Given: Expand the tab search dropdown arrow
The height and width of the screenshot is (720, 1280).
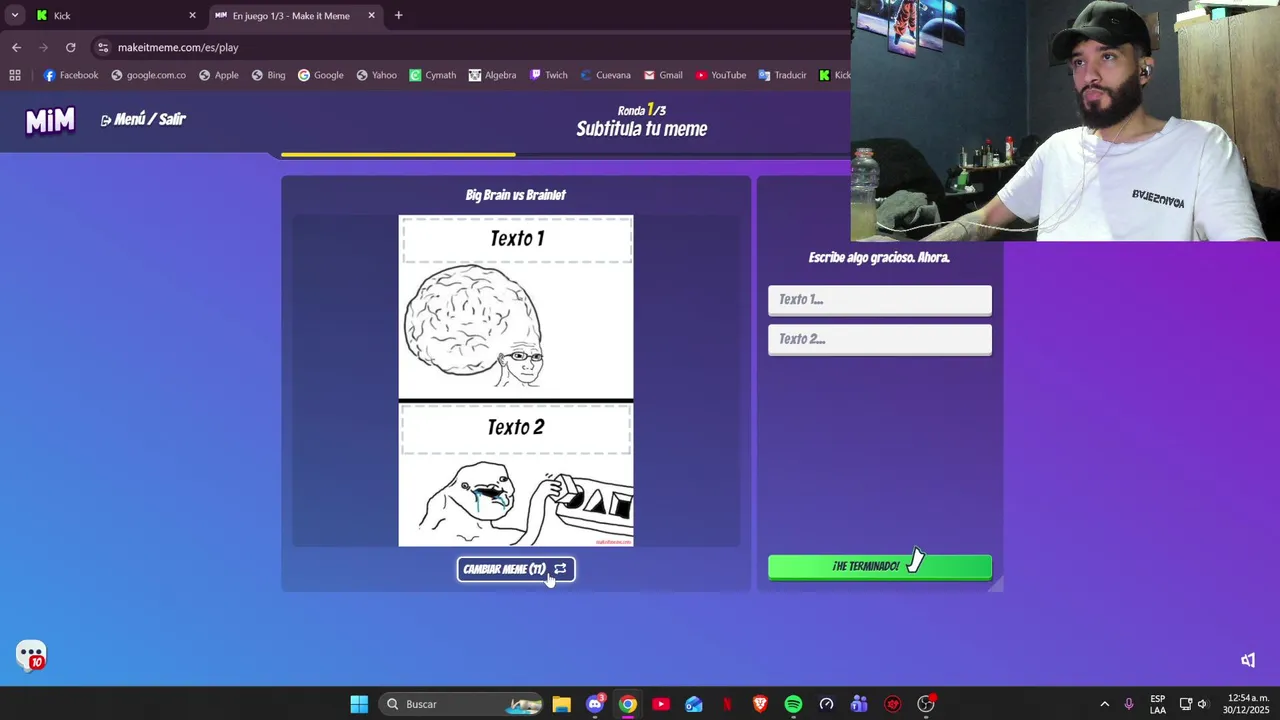Looking at the screenshot, I should coord(14,15).
